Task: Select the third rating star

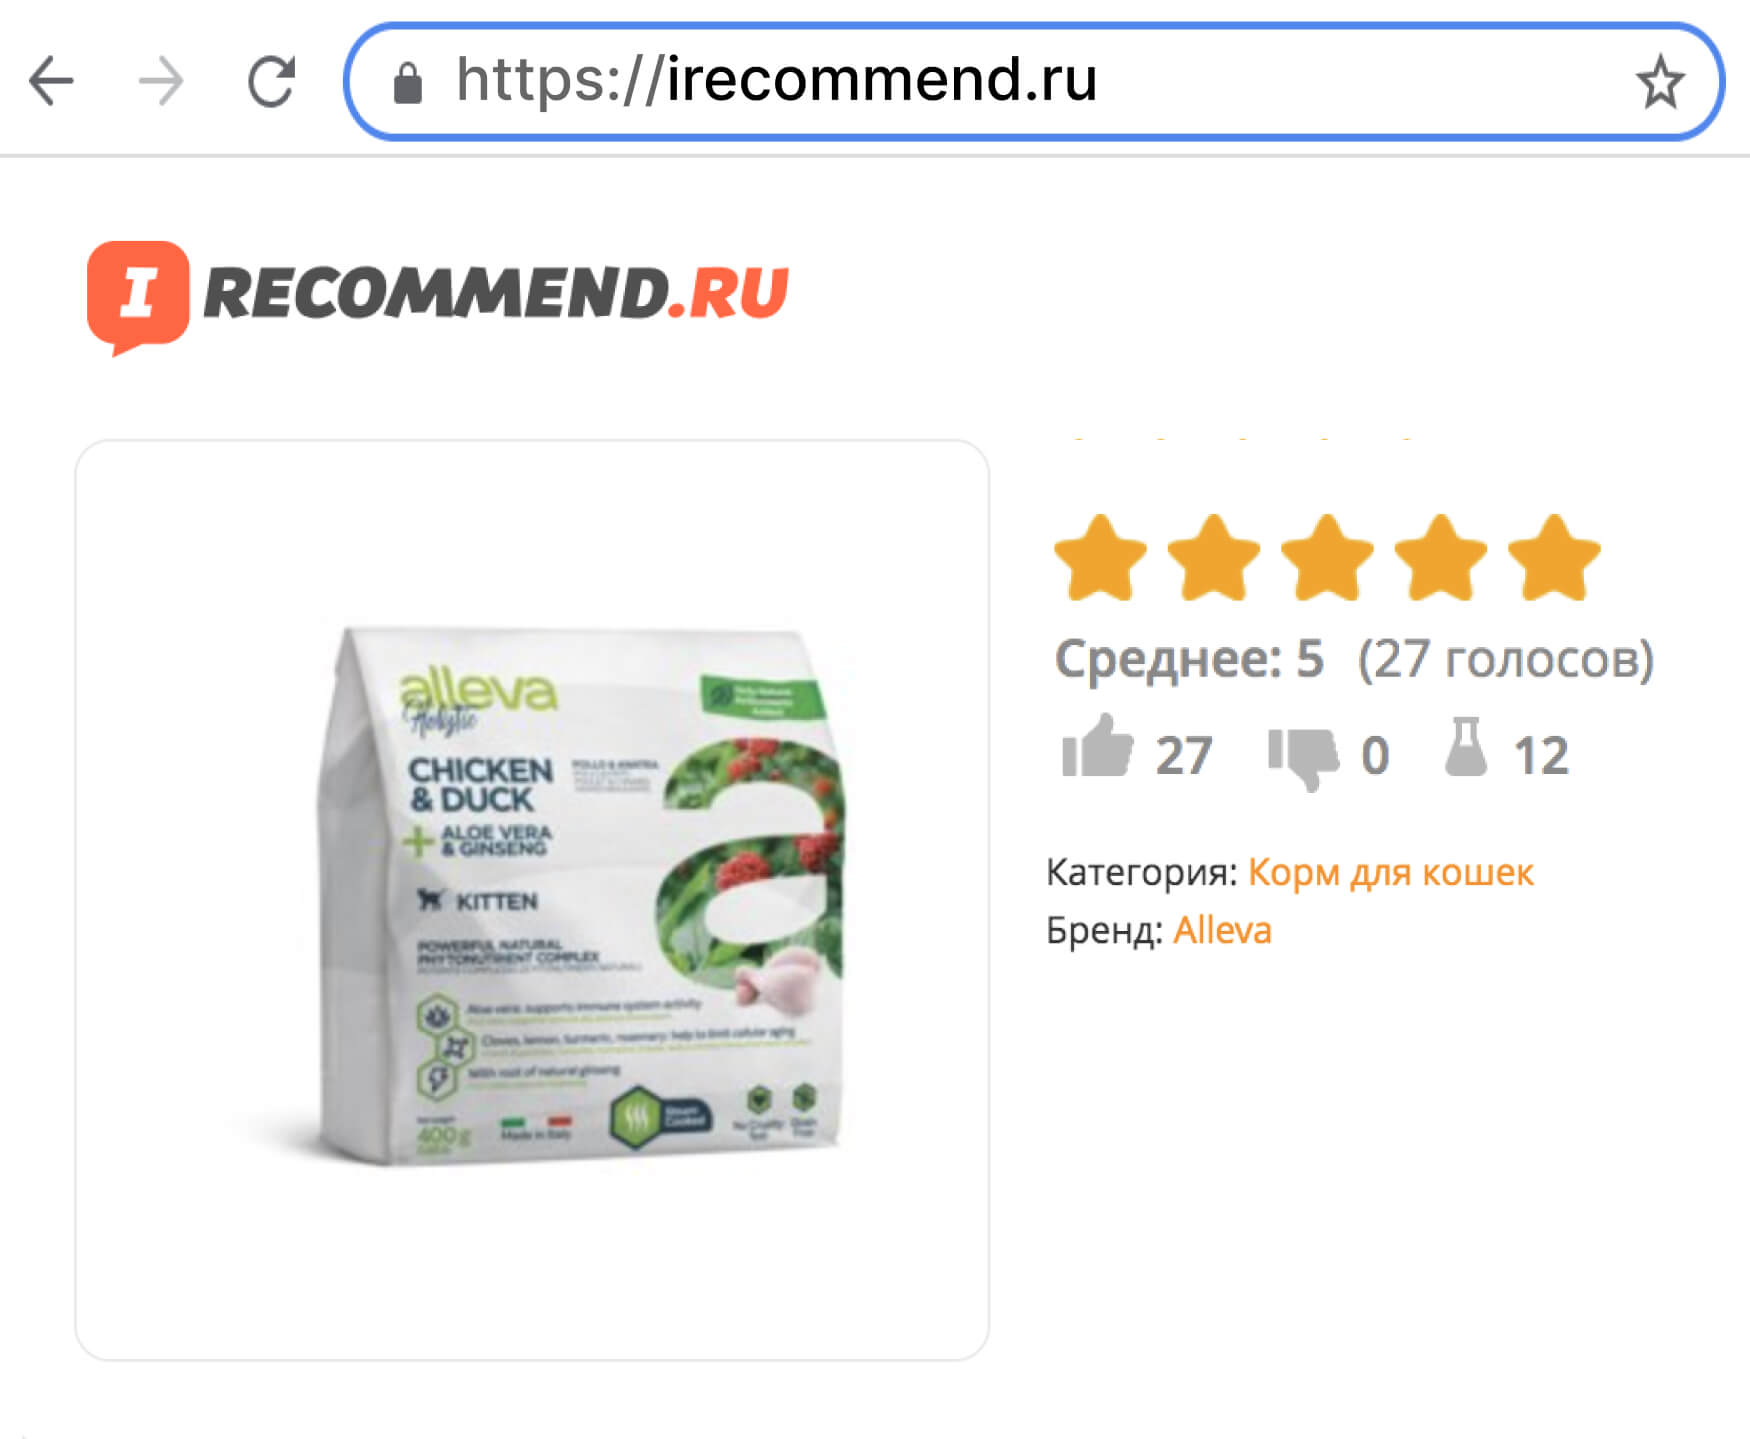Action: click(1327, 558)
